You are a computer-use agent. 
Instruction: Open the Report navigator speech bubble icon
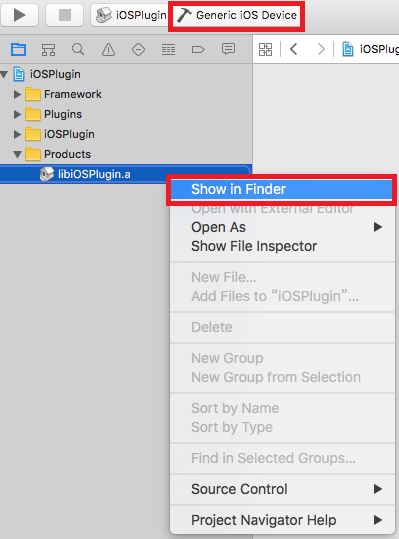tap(228, 49)
